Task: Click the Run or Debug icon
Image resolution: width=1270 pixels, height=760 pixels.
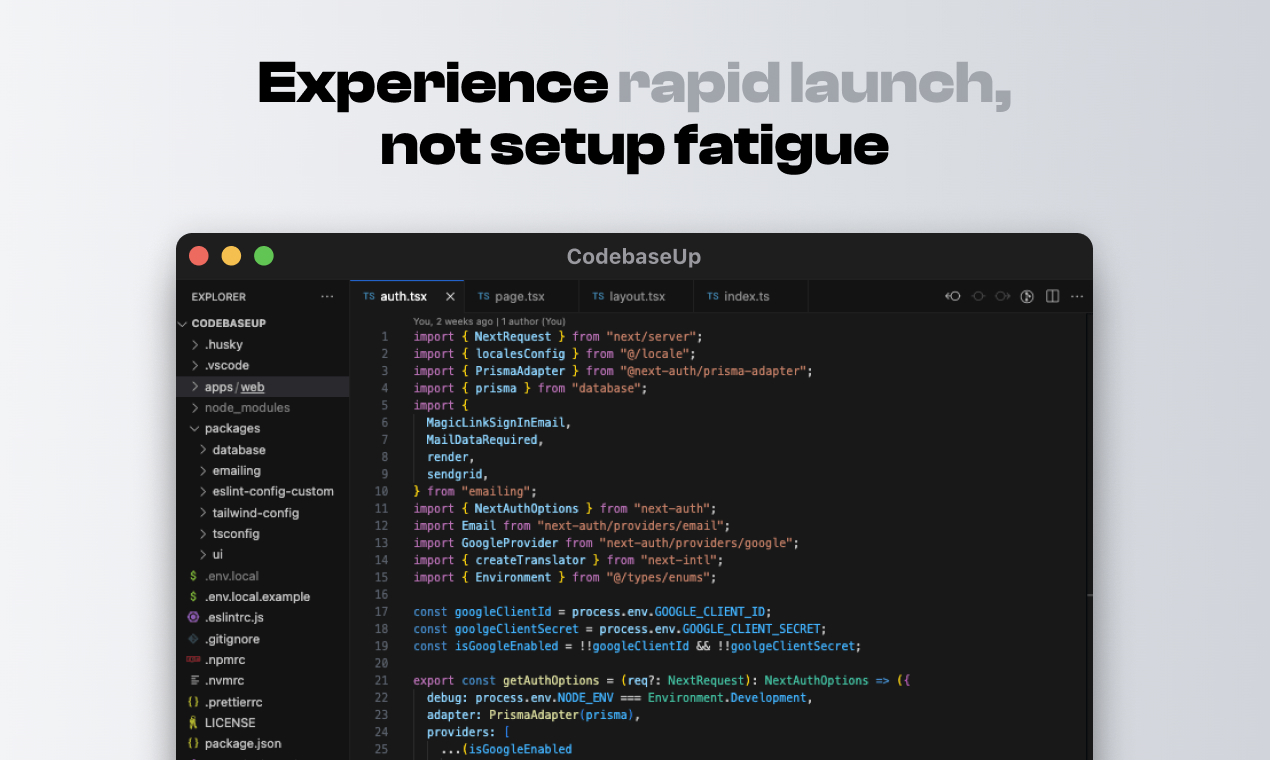Action: click(x=1027, y=296)
